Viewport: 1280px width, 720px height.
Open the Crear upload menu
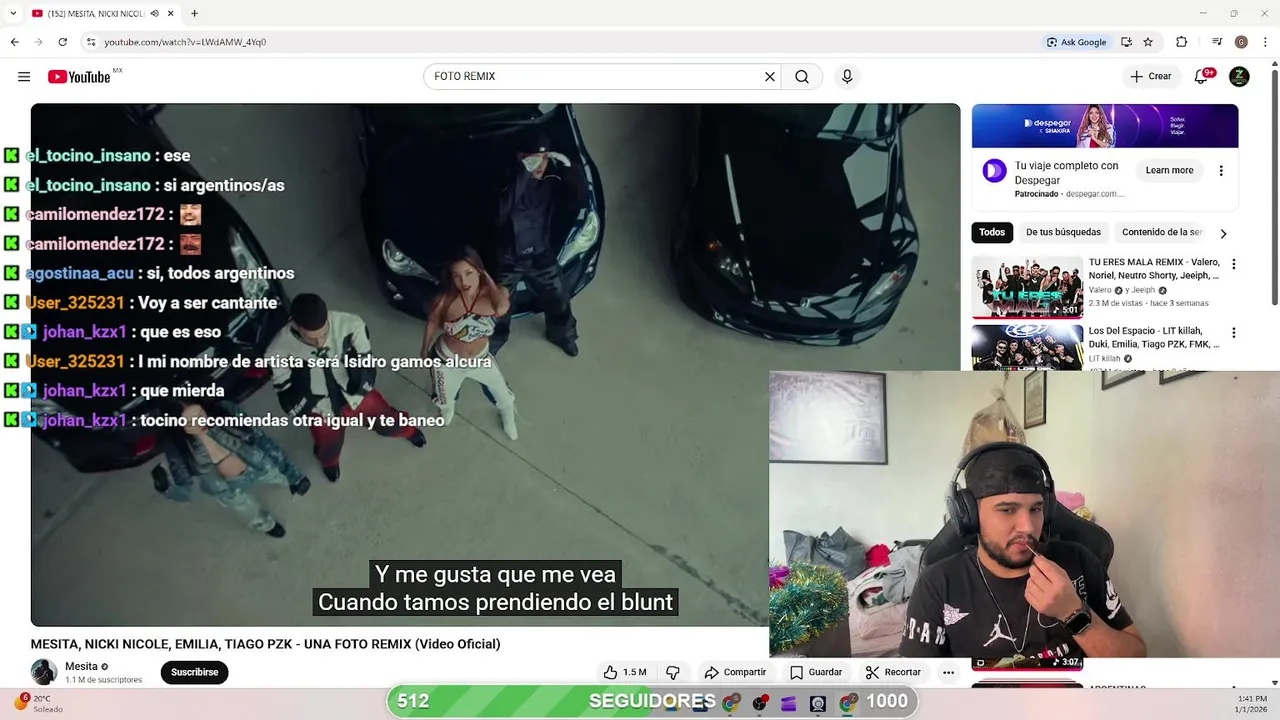1150,77
